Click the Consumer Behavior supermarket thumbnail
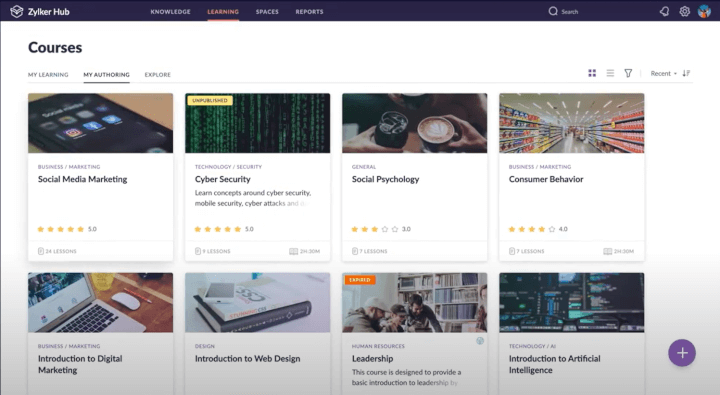This screenshot has width=720, height=395. click(572, 123)
